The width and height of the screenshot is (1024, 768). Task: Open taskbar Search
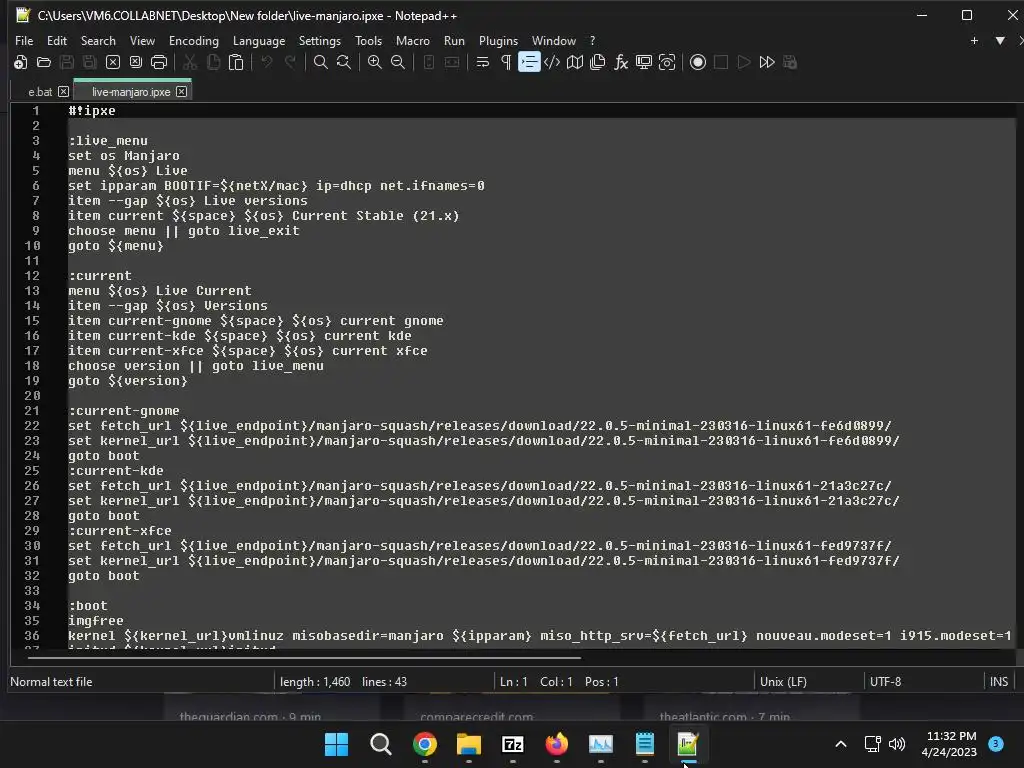pos(381,744)
